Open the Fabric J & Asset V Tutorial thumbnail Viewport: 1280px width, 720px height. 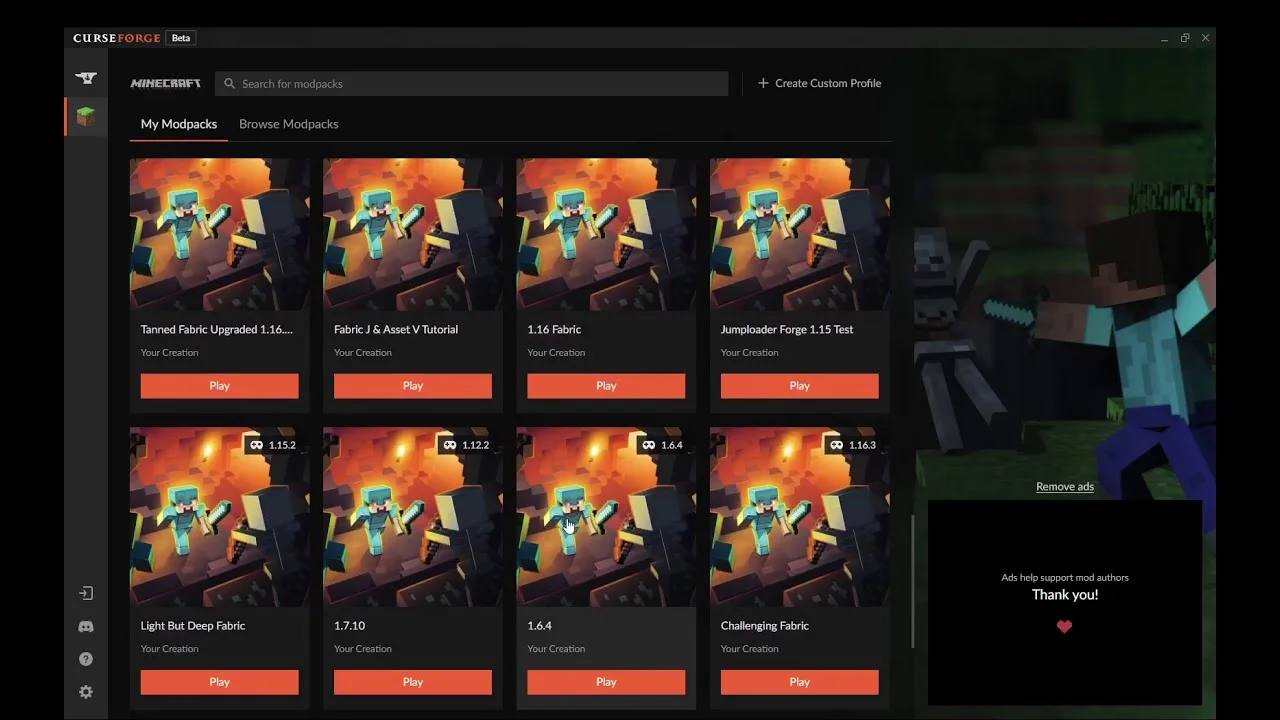[413, 234]
